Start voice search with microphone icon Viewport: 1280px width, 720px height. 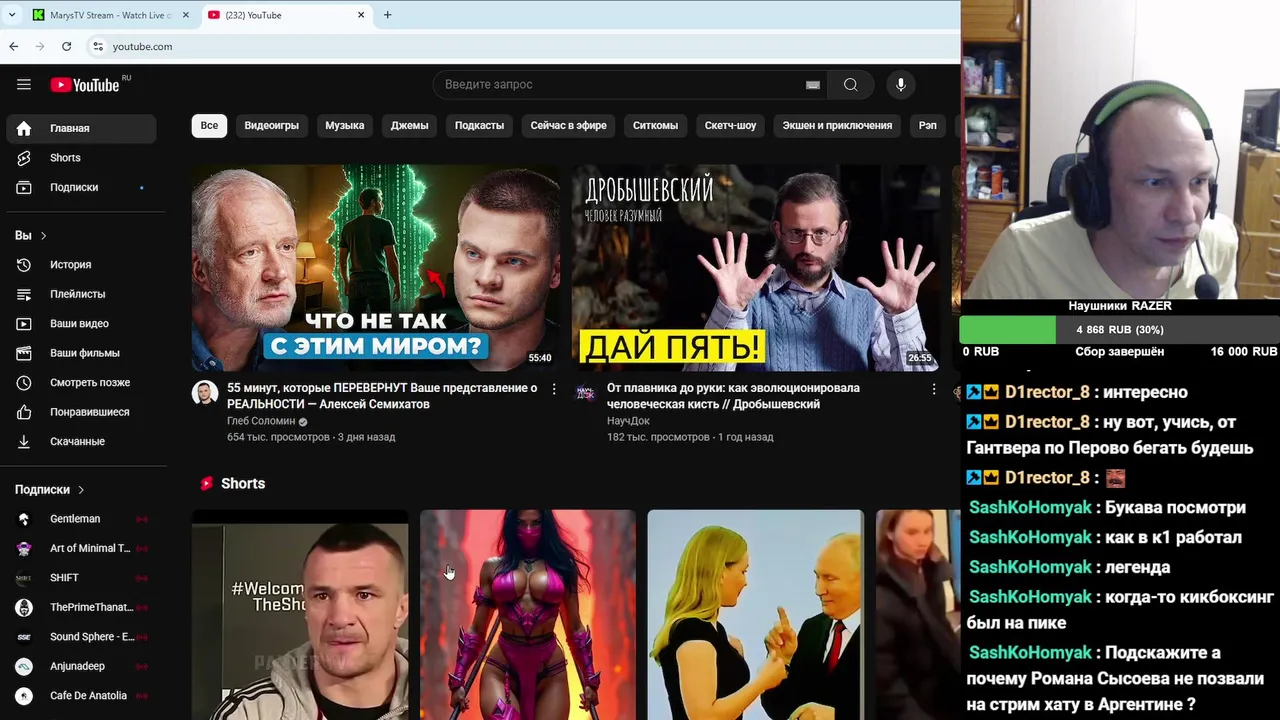pos(901,85)
